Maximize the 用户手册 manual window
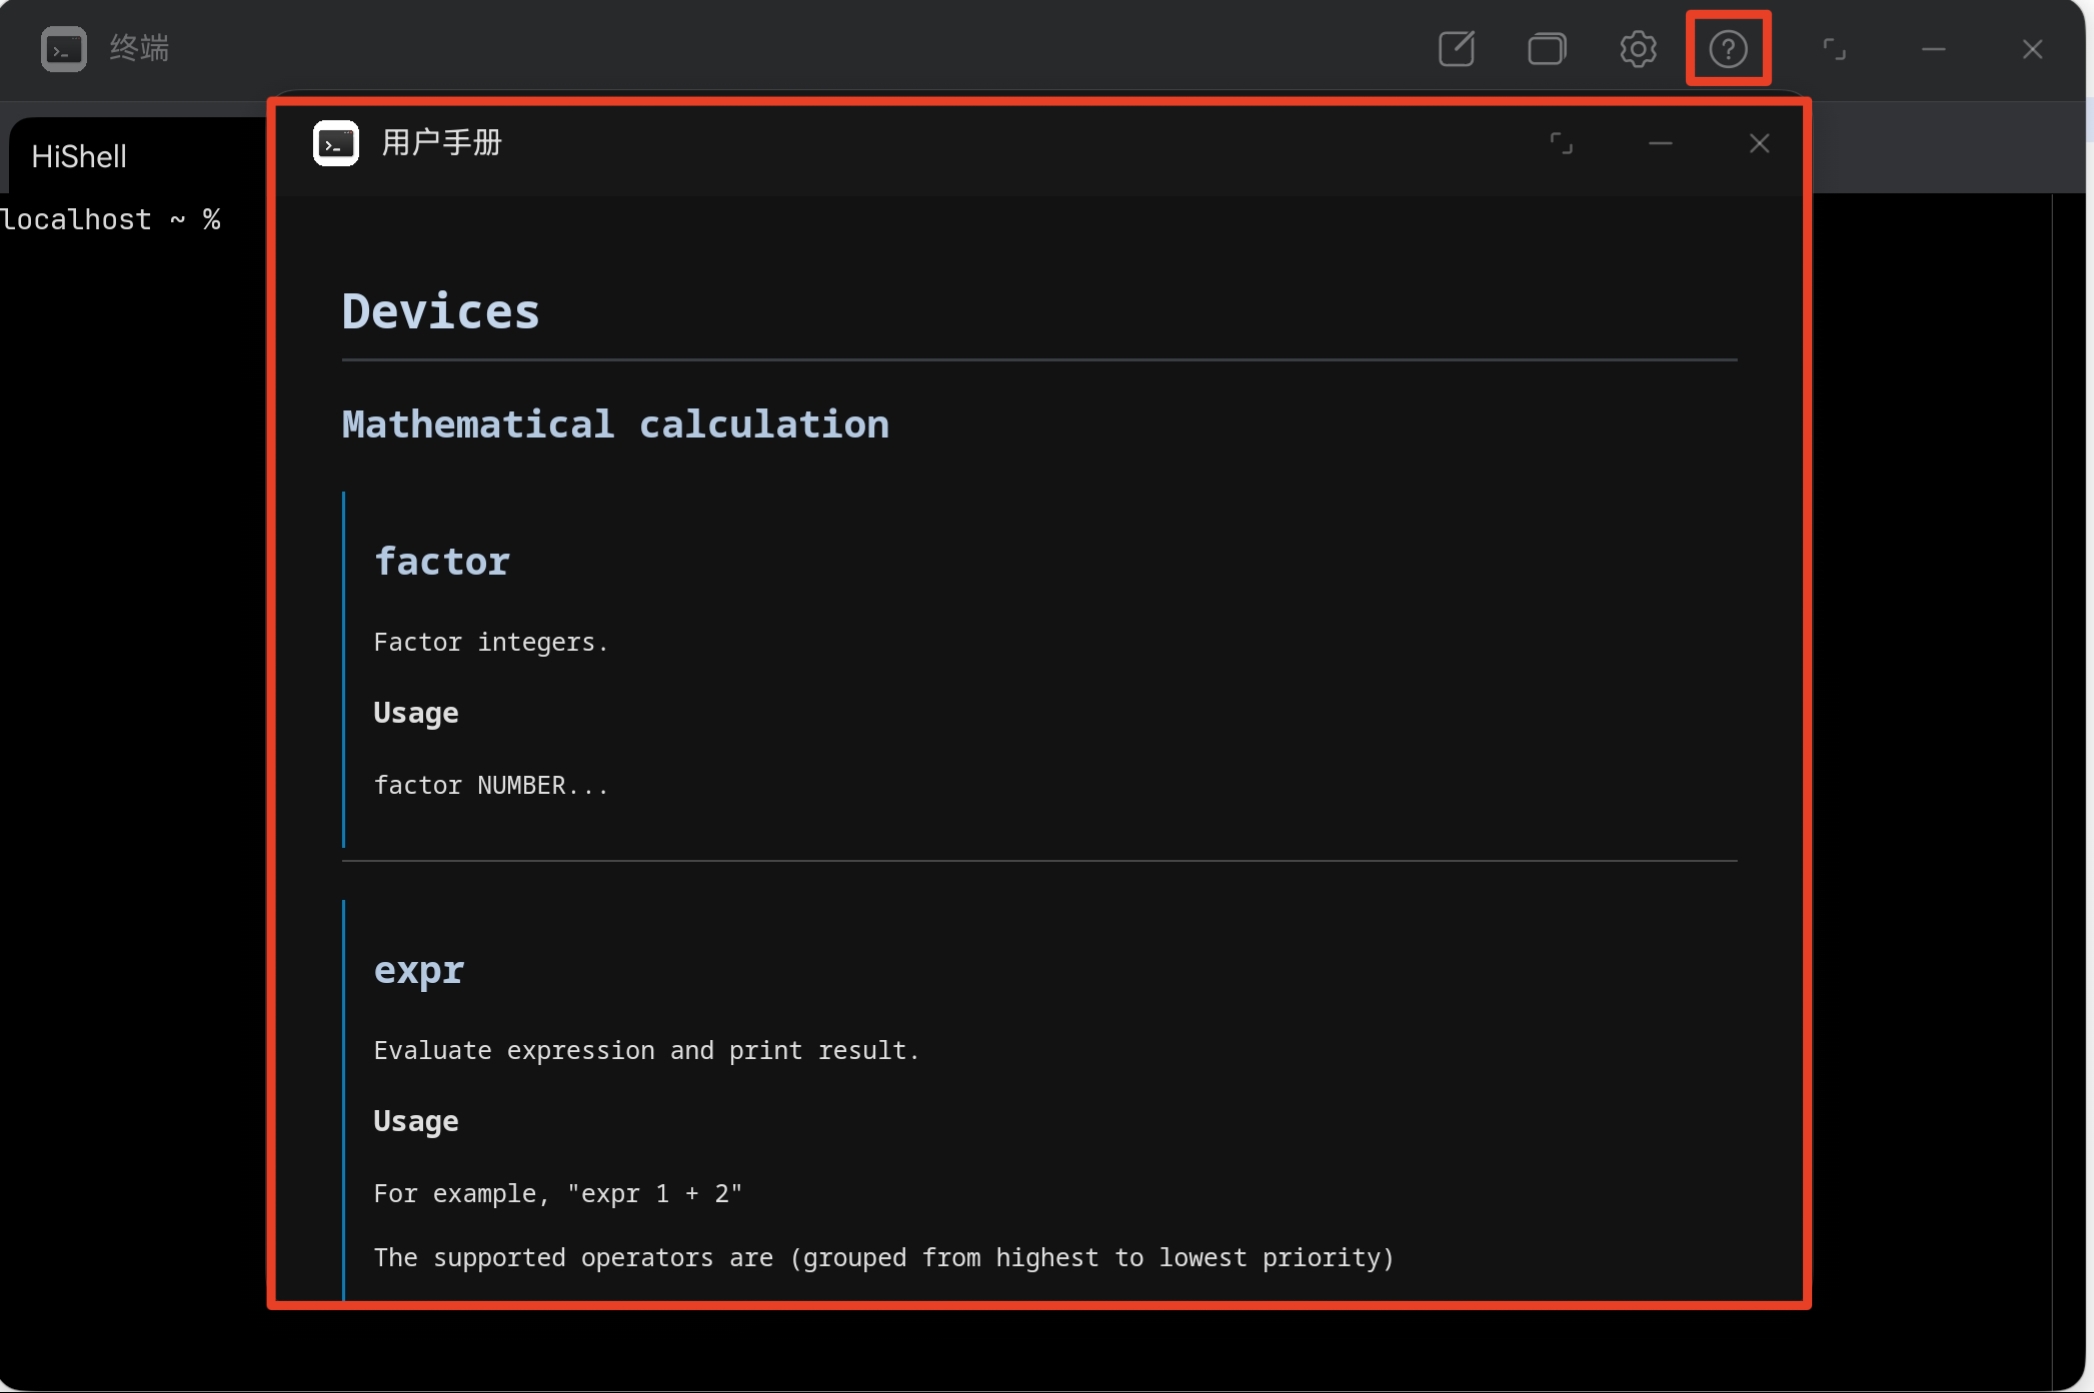This screenshot has height=1393, width=2094. point(1561,143)
